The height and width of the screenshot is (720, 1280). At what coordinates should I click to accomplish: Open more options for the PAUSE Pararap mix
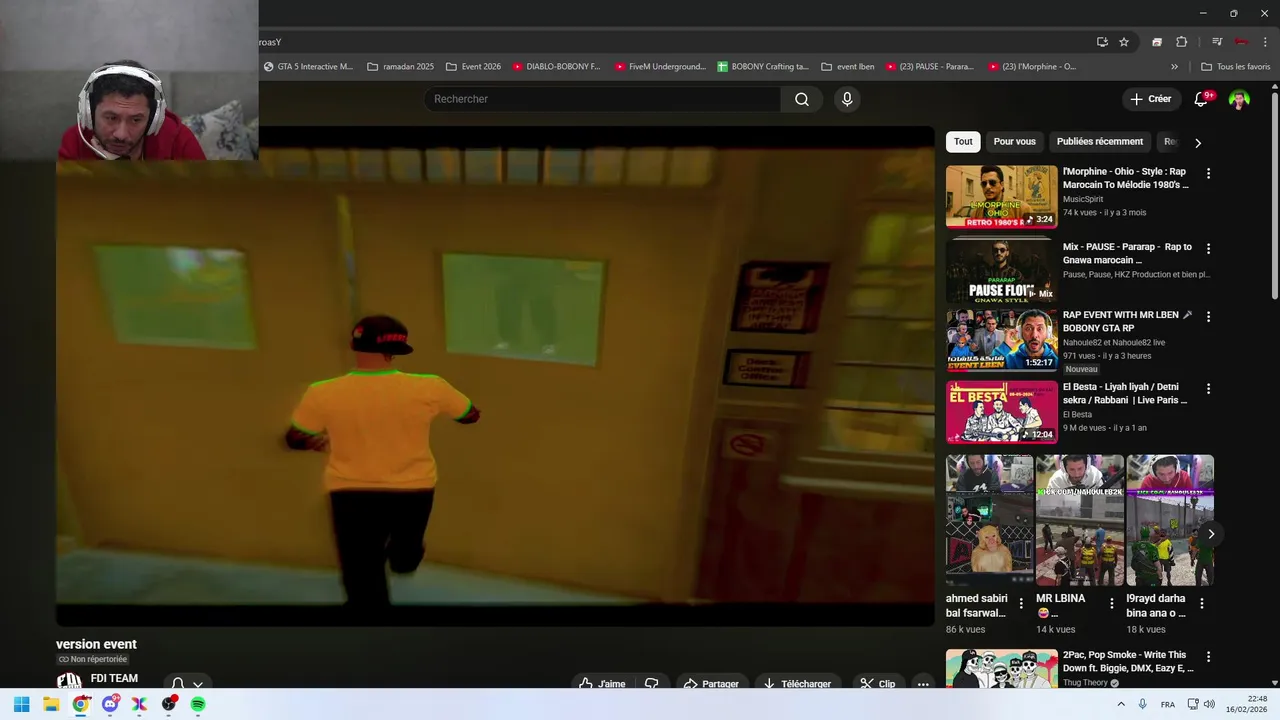click(1208, 248)
